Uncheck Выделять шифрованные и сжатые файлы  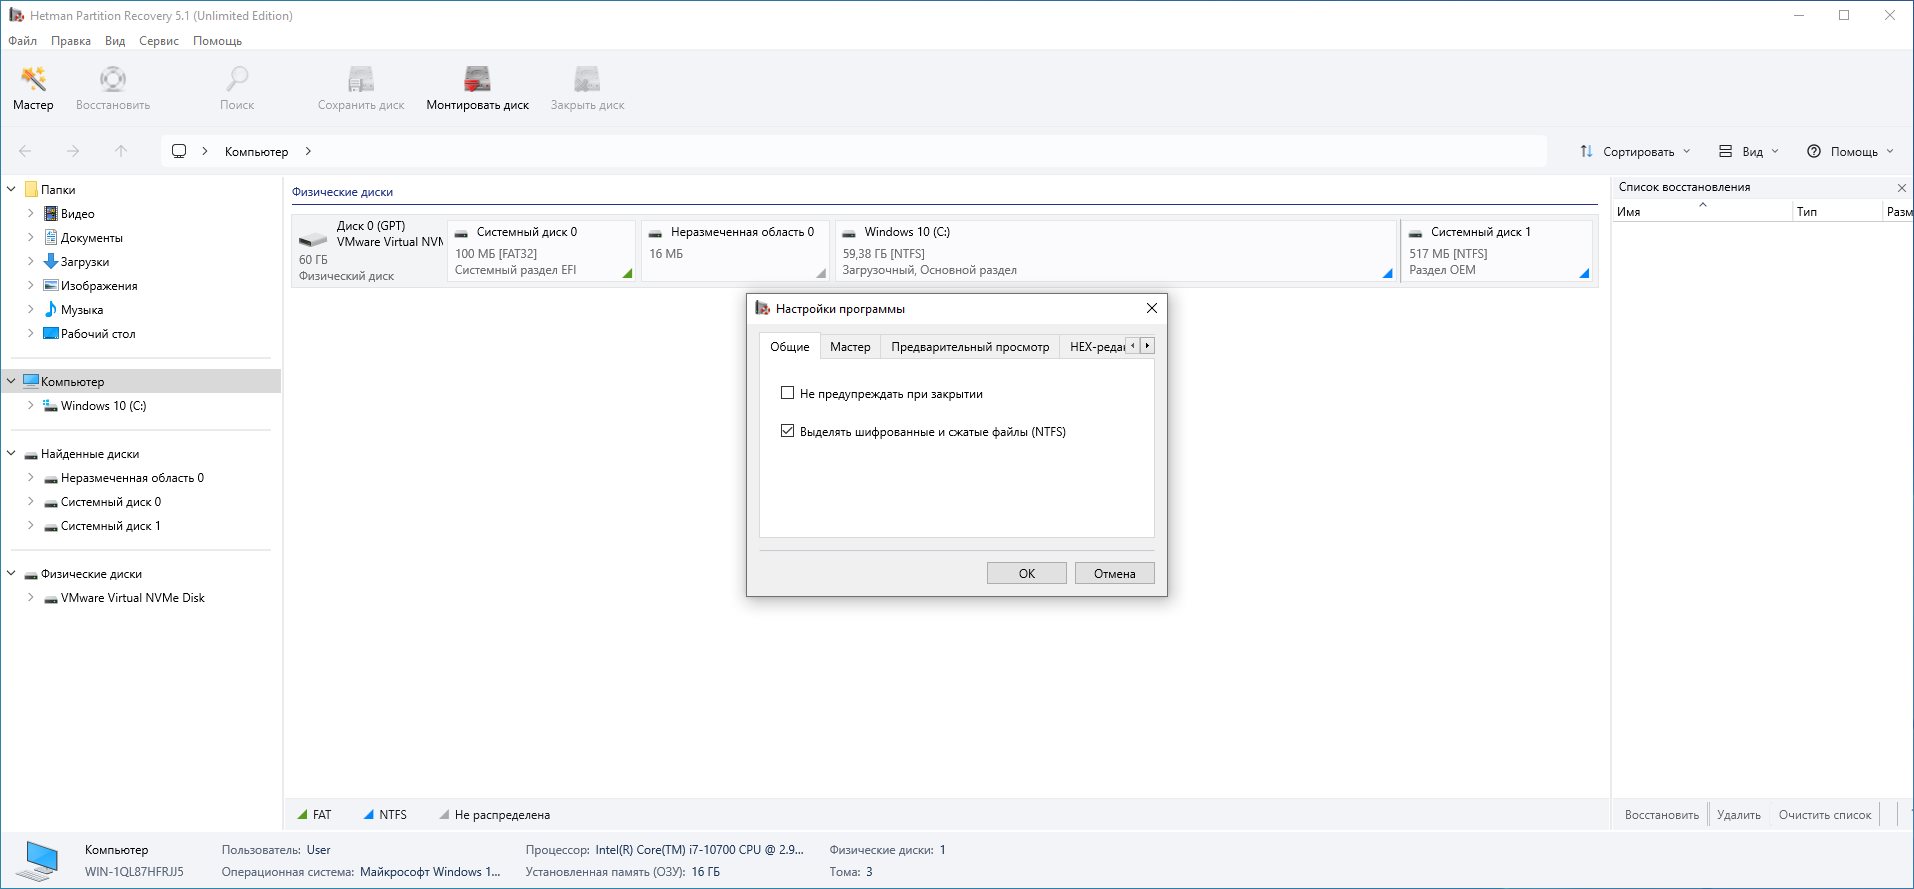tap(787, 431)
